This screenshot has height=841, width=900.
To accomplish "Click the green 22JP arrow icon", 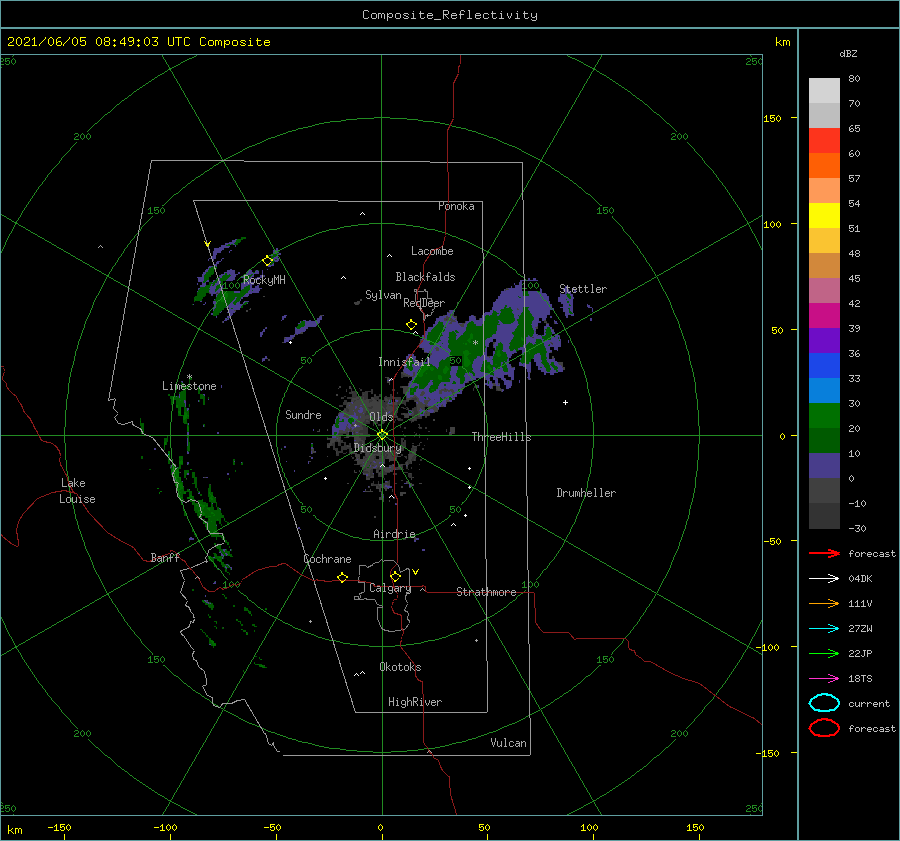I will pos(824,653).
